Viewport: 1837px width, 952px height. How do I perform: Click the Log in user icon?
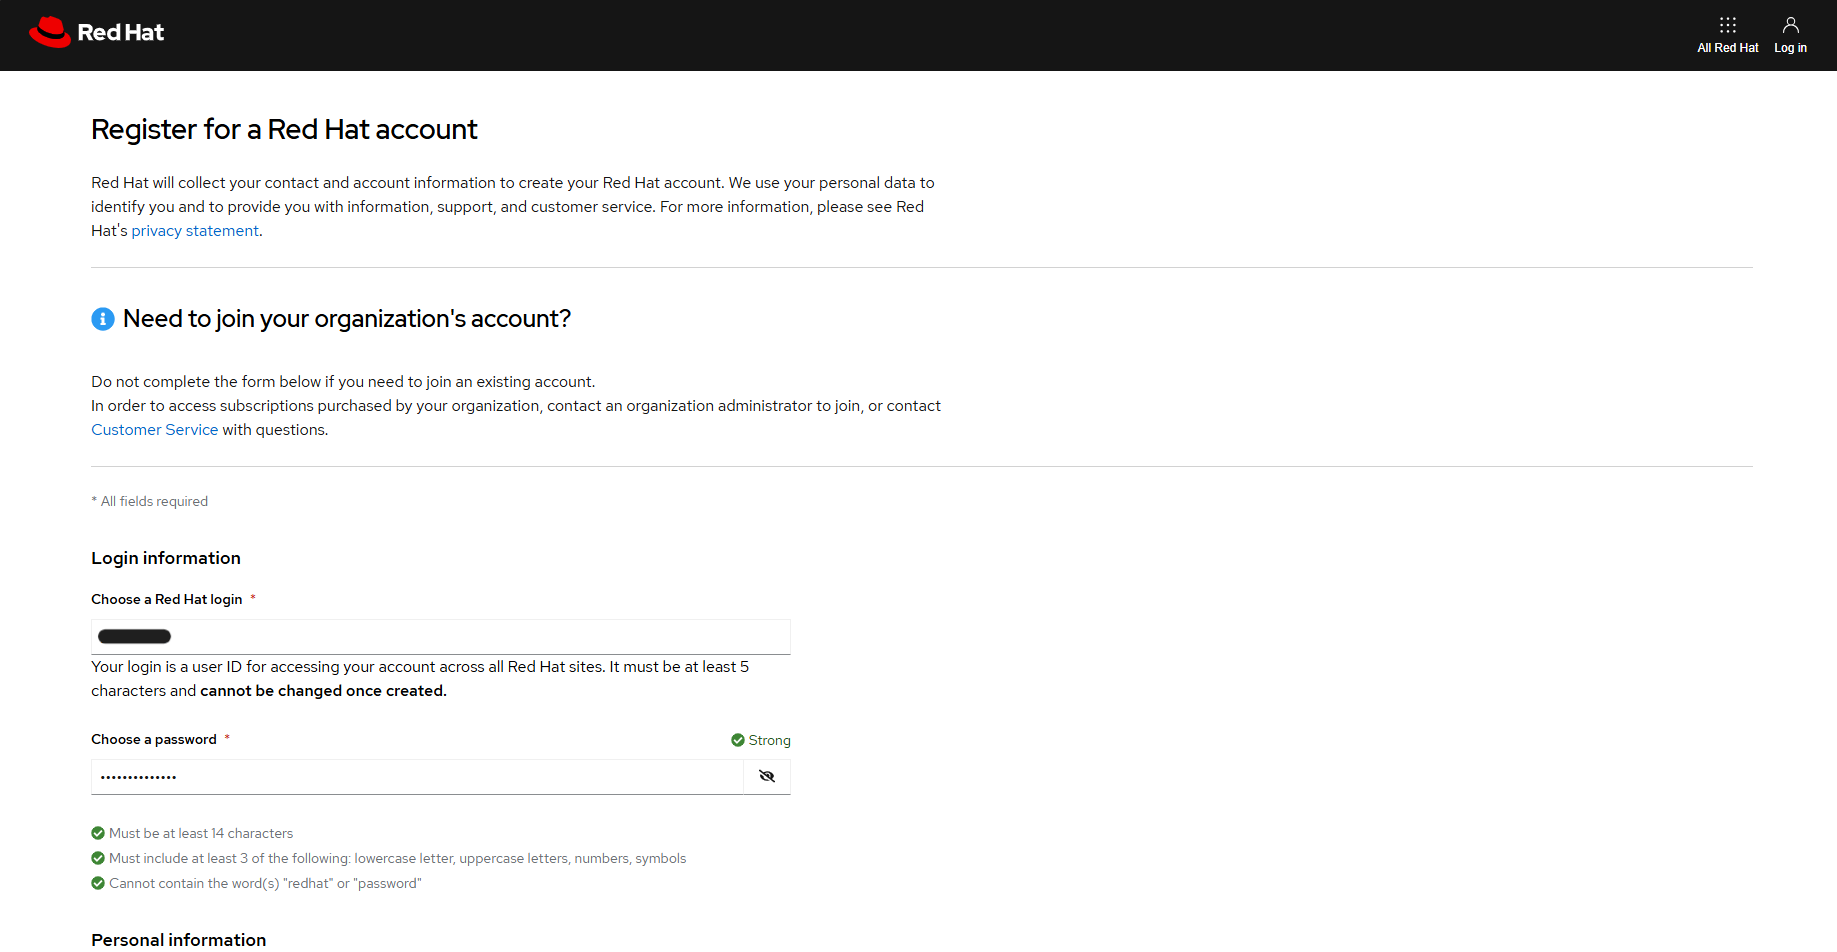coord(1790,25)
